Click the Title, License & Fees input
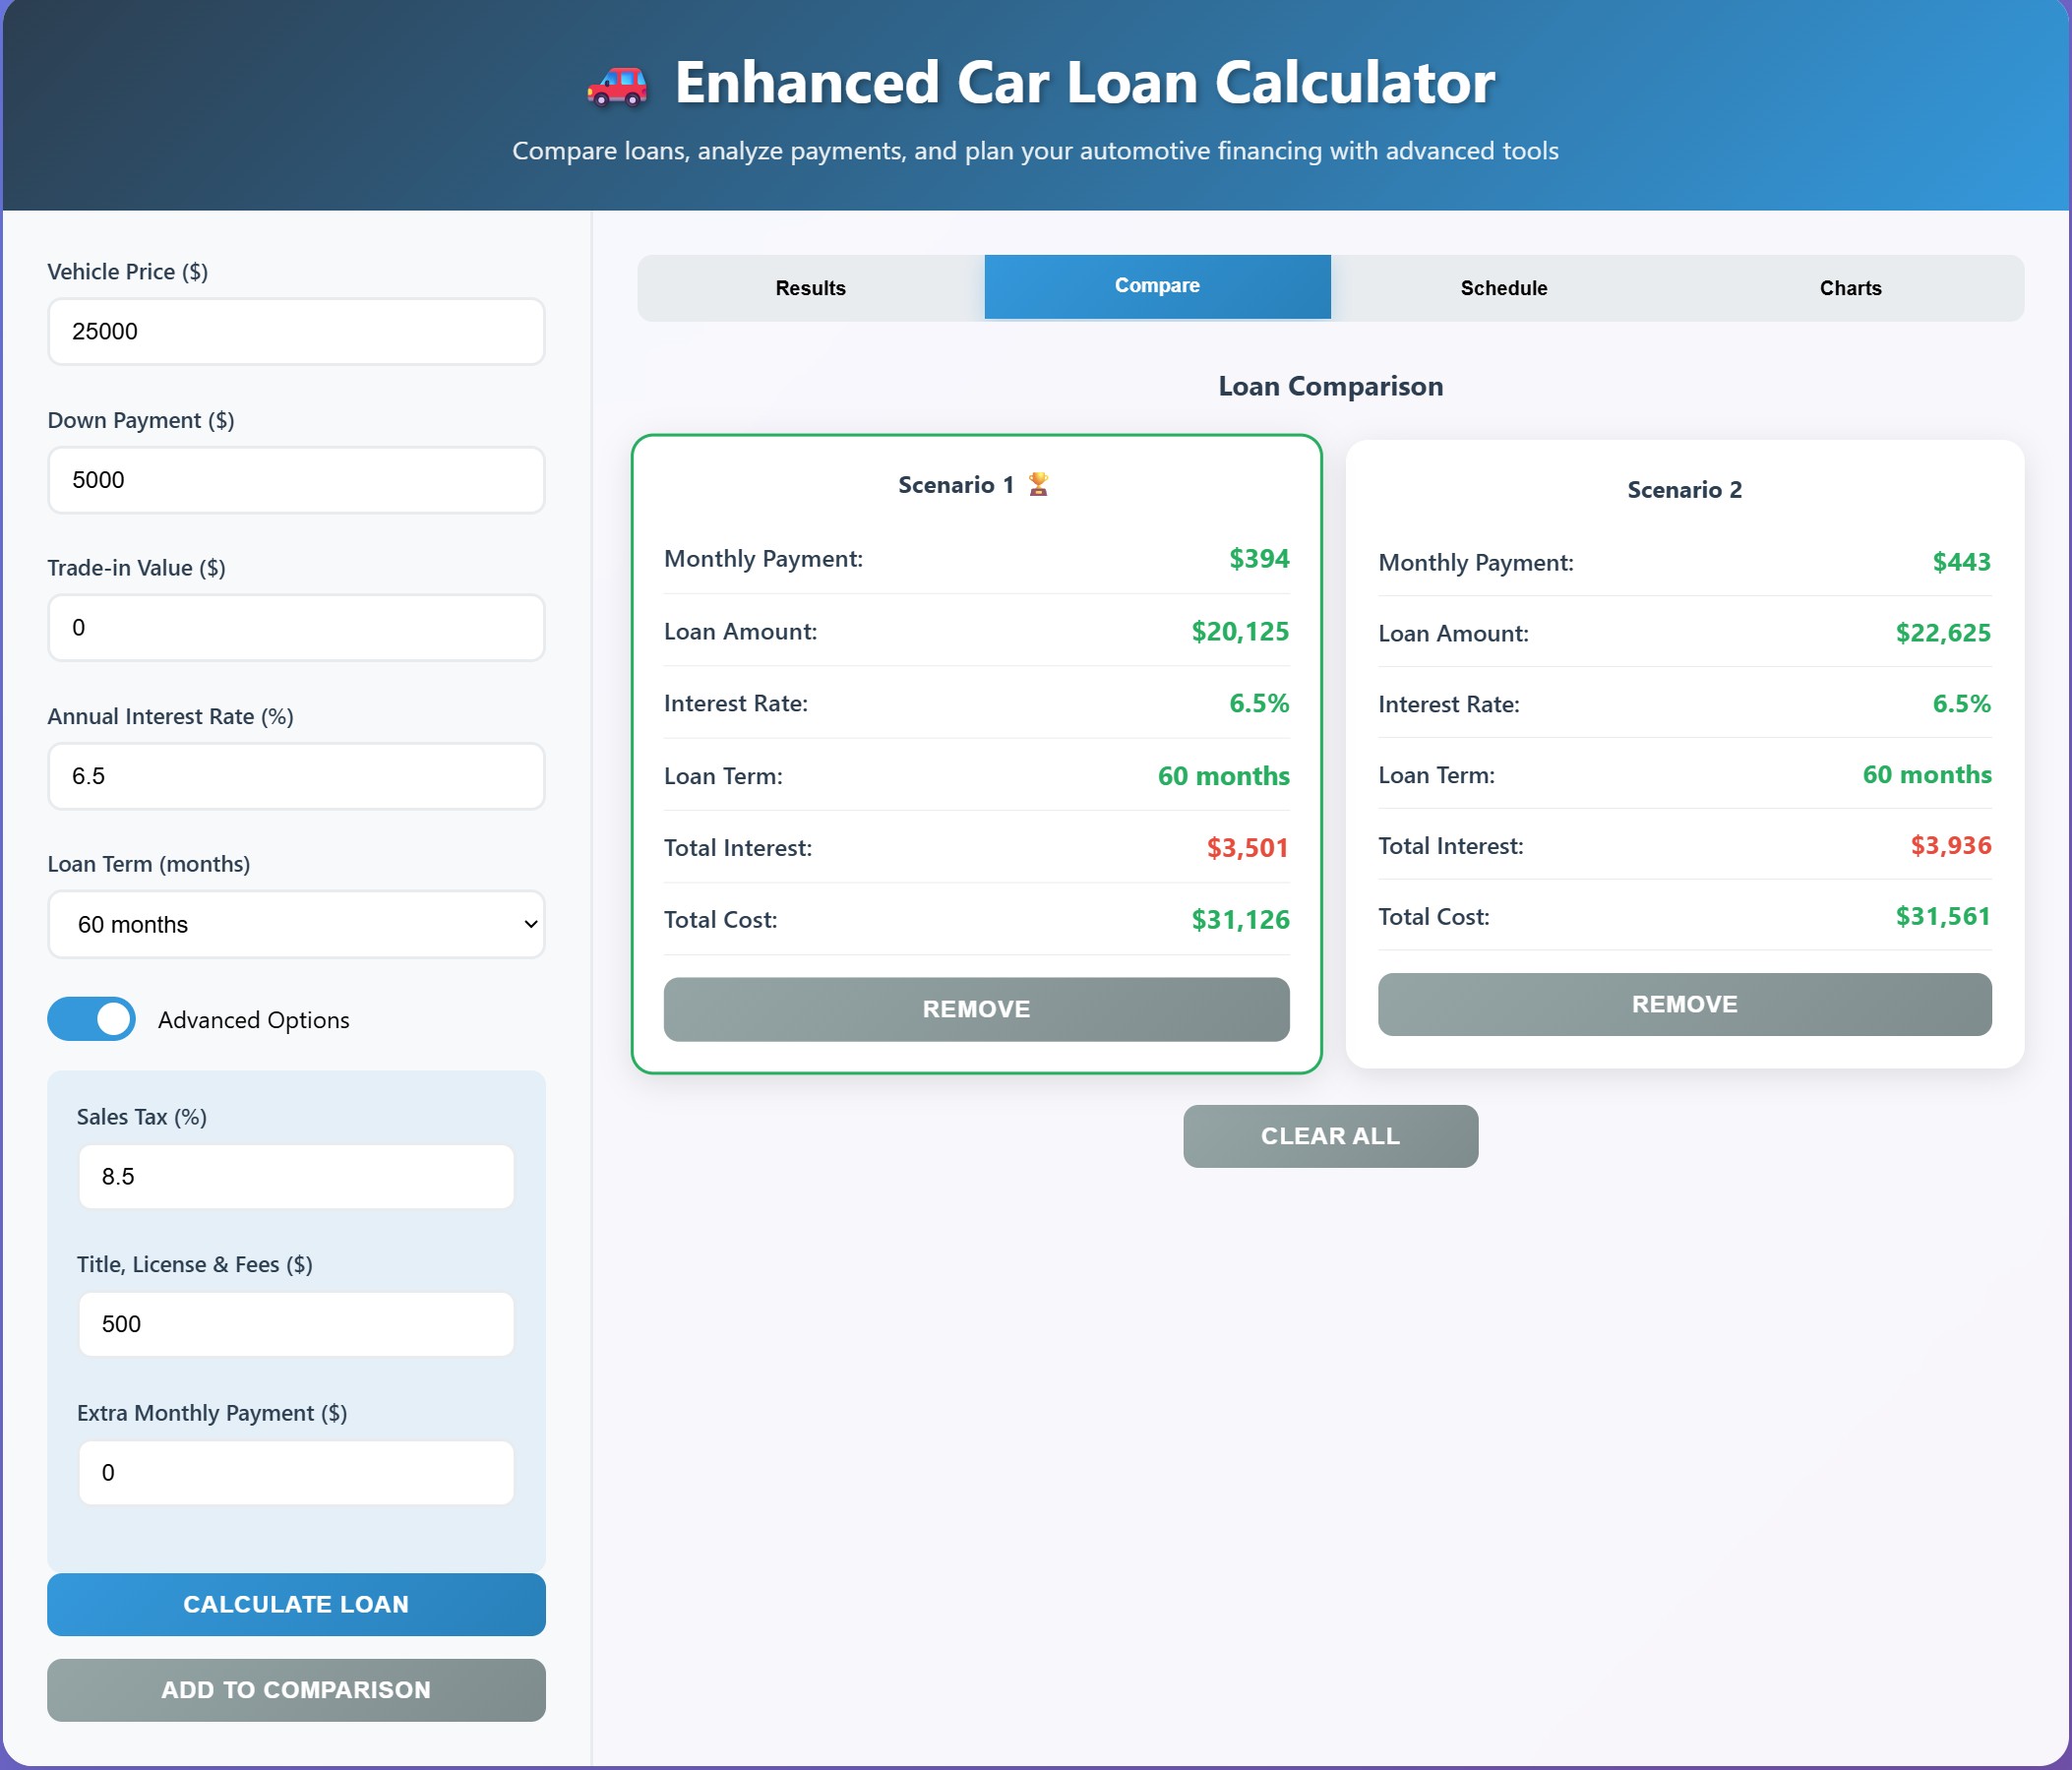The width and height of the screenshot is (2072, 1770). tap(295, 1324)
